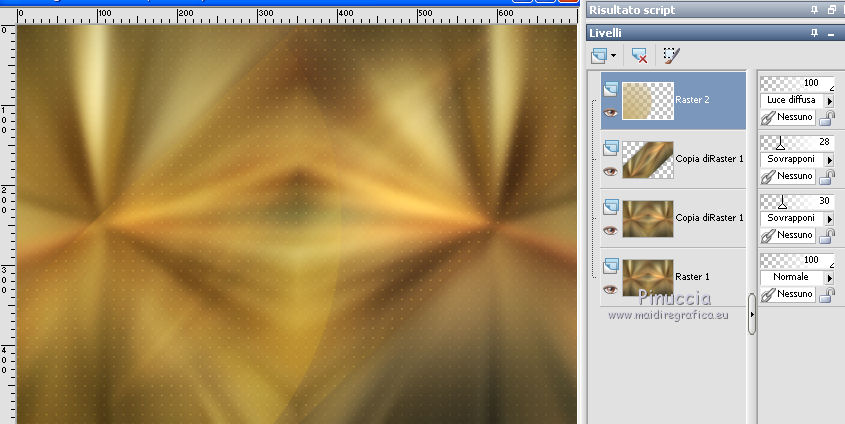Click the Raster 1 layer name

click(x=692, y=276)
